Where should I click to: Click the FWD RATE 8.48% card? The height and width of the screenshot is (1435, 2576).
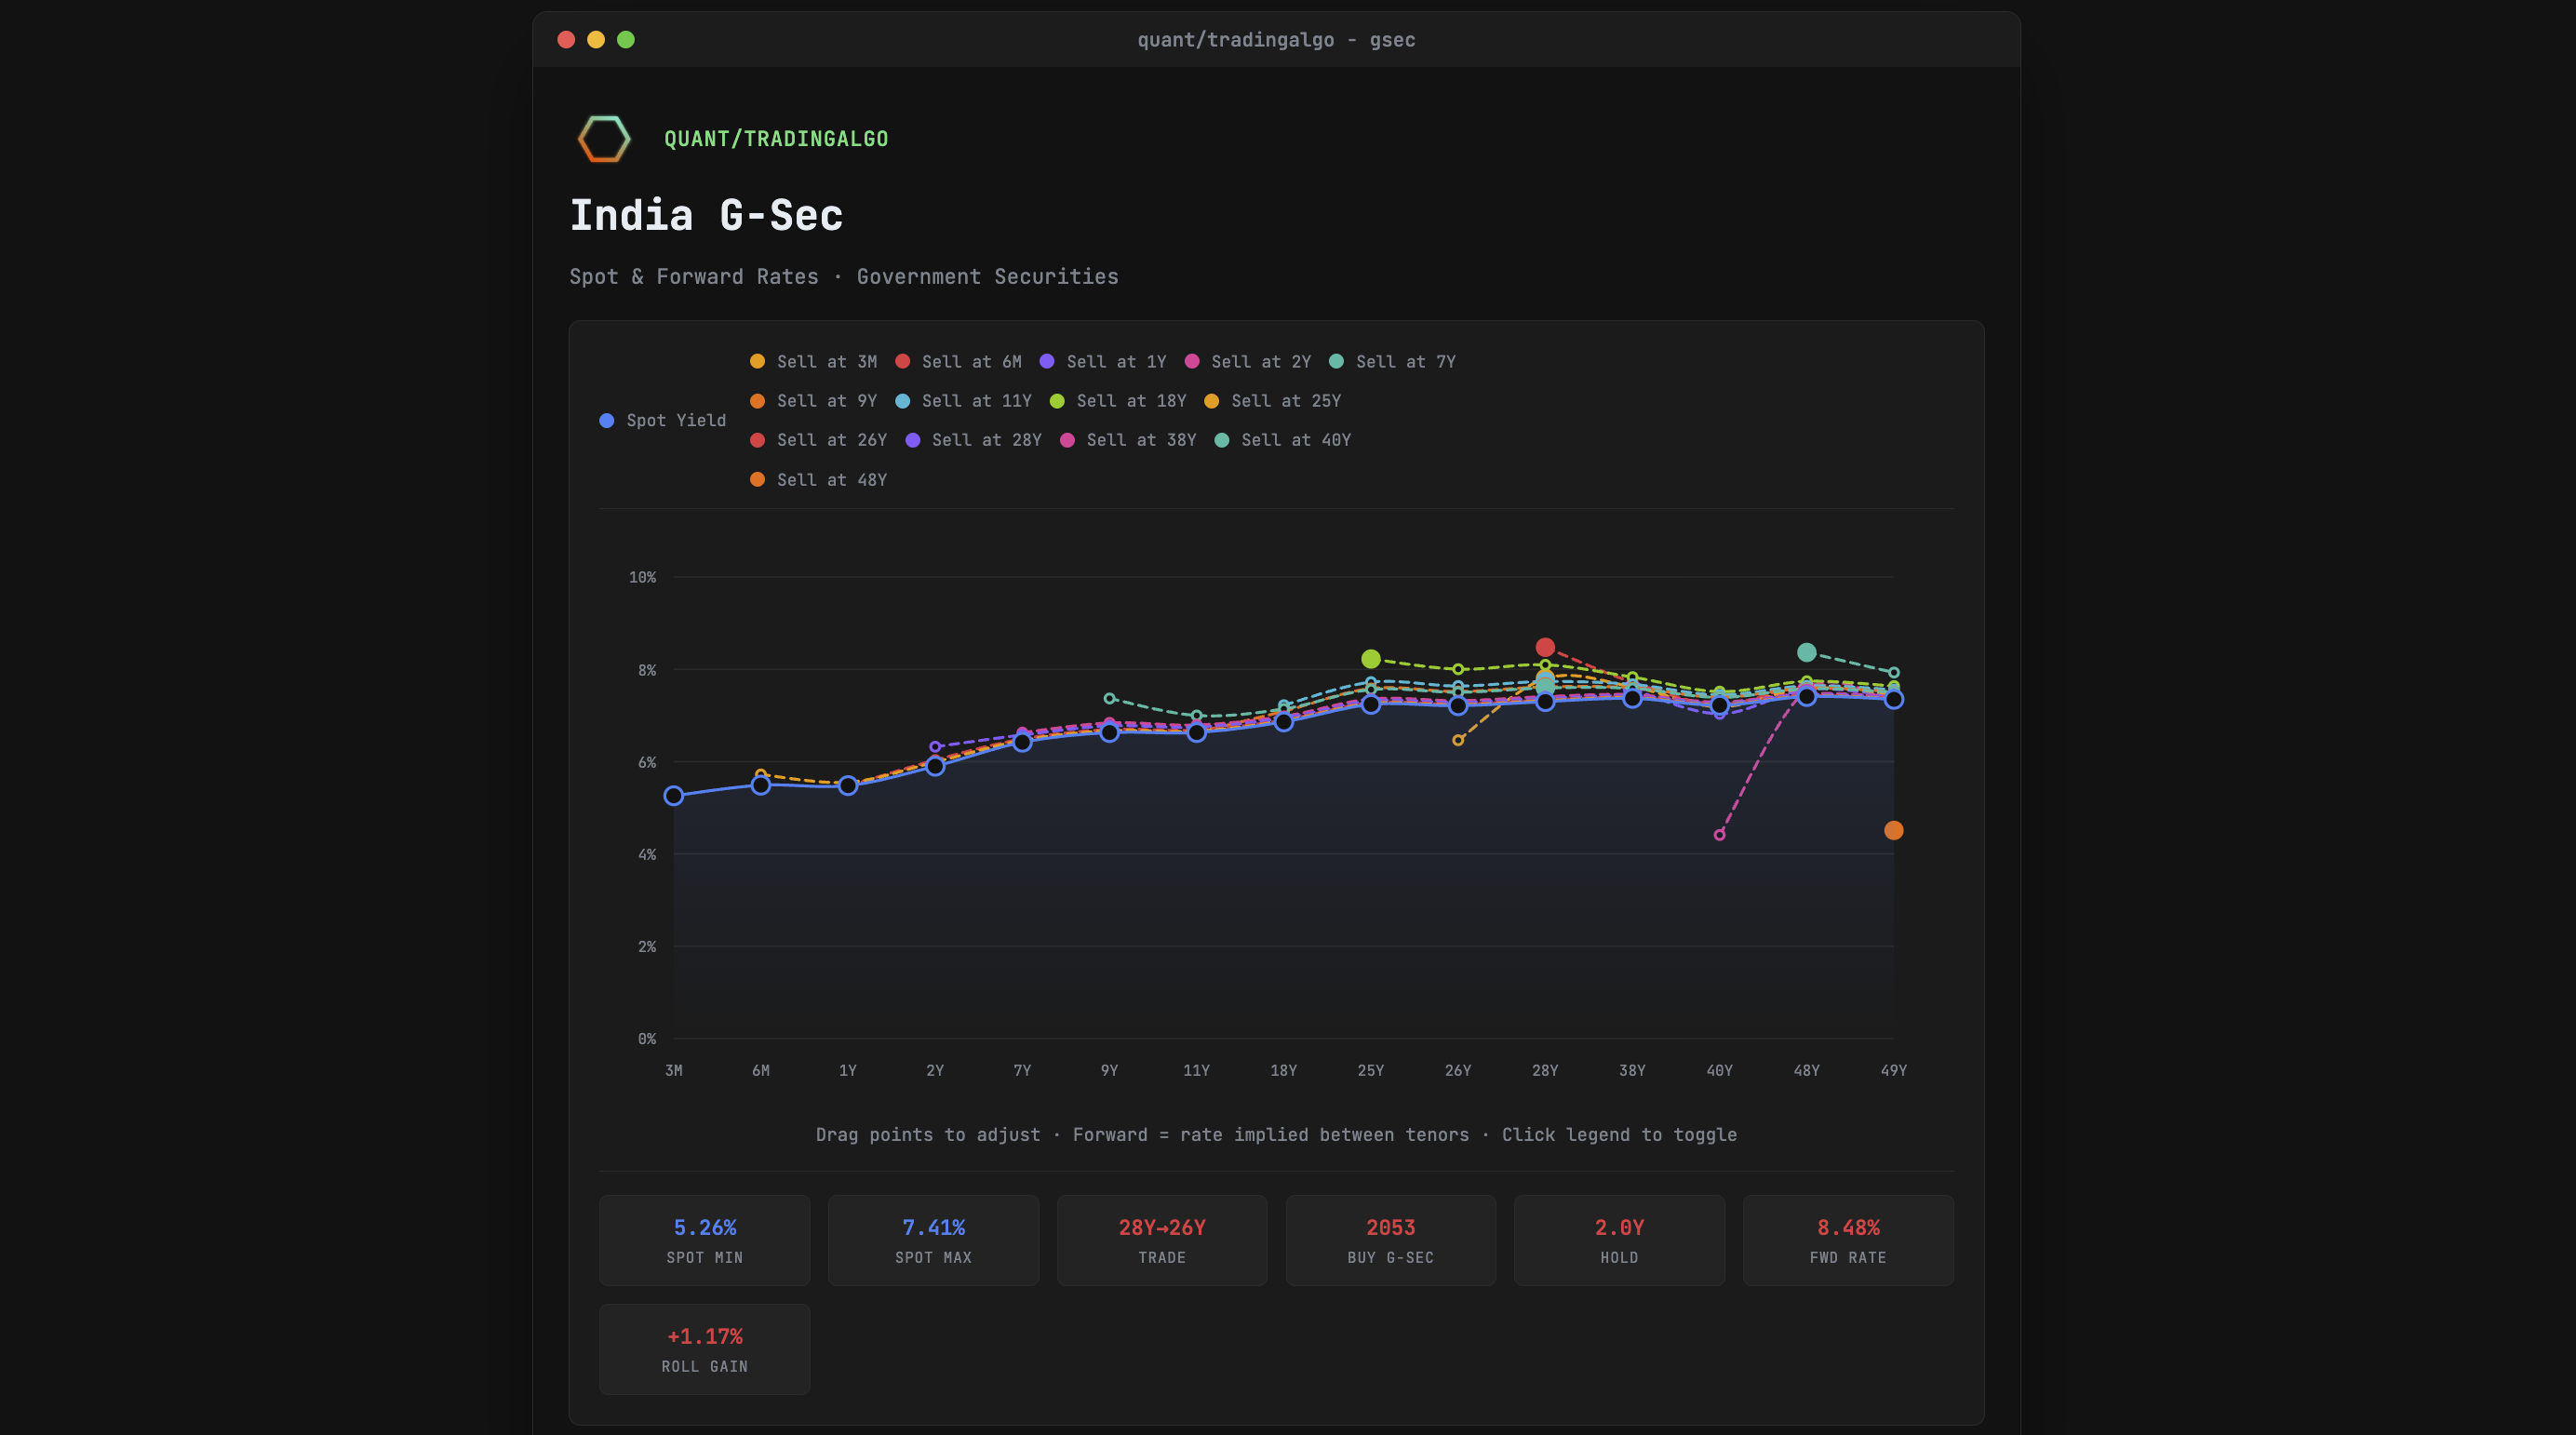coord(1847,1240)
